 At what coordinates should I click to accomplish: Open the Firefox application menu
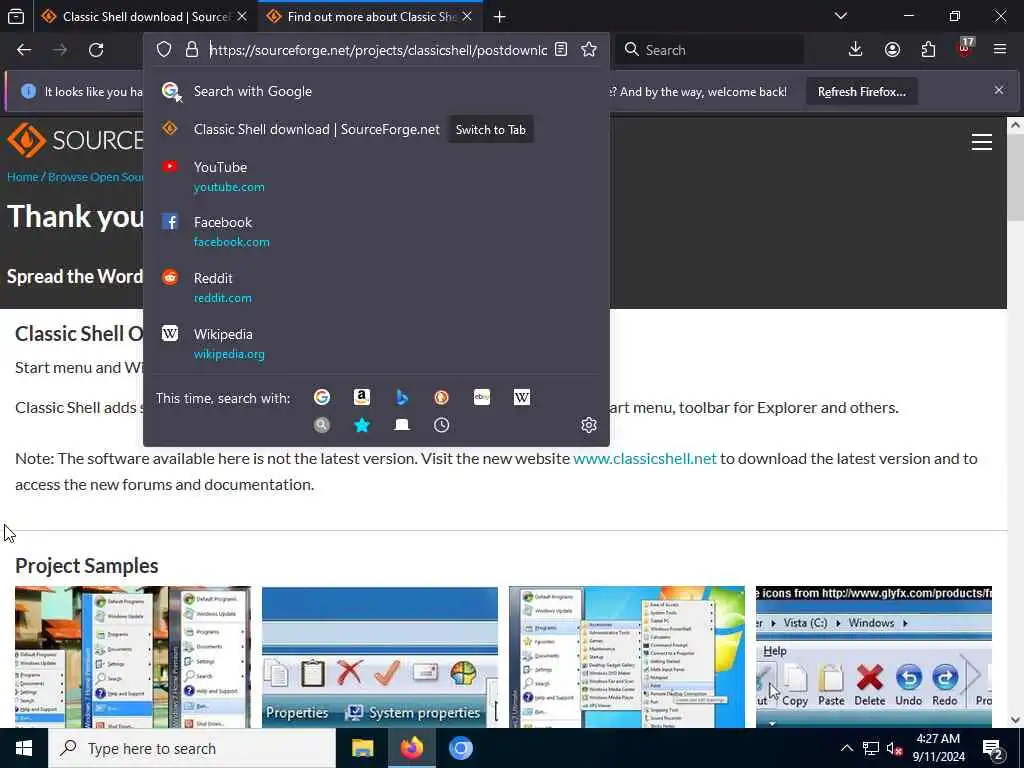[x=1000, y=50]
